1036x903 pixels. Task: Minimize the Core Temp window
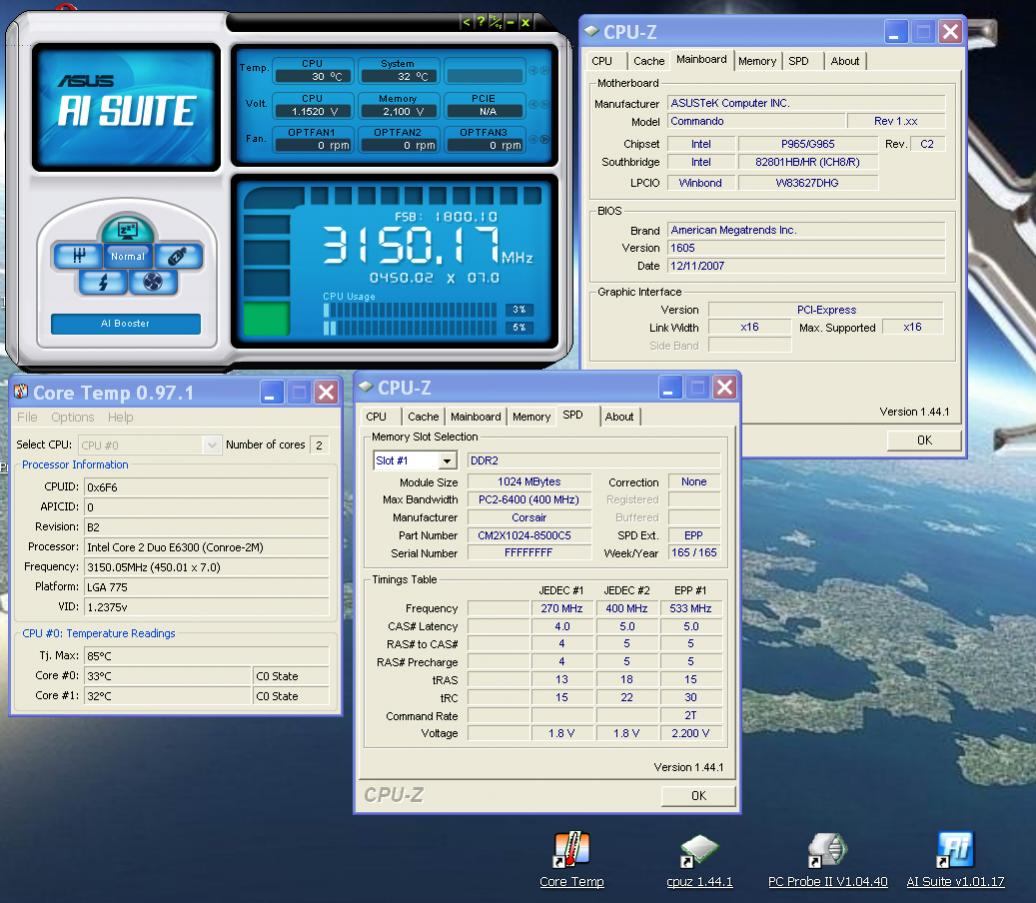(x=270, y=392)
